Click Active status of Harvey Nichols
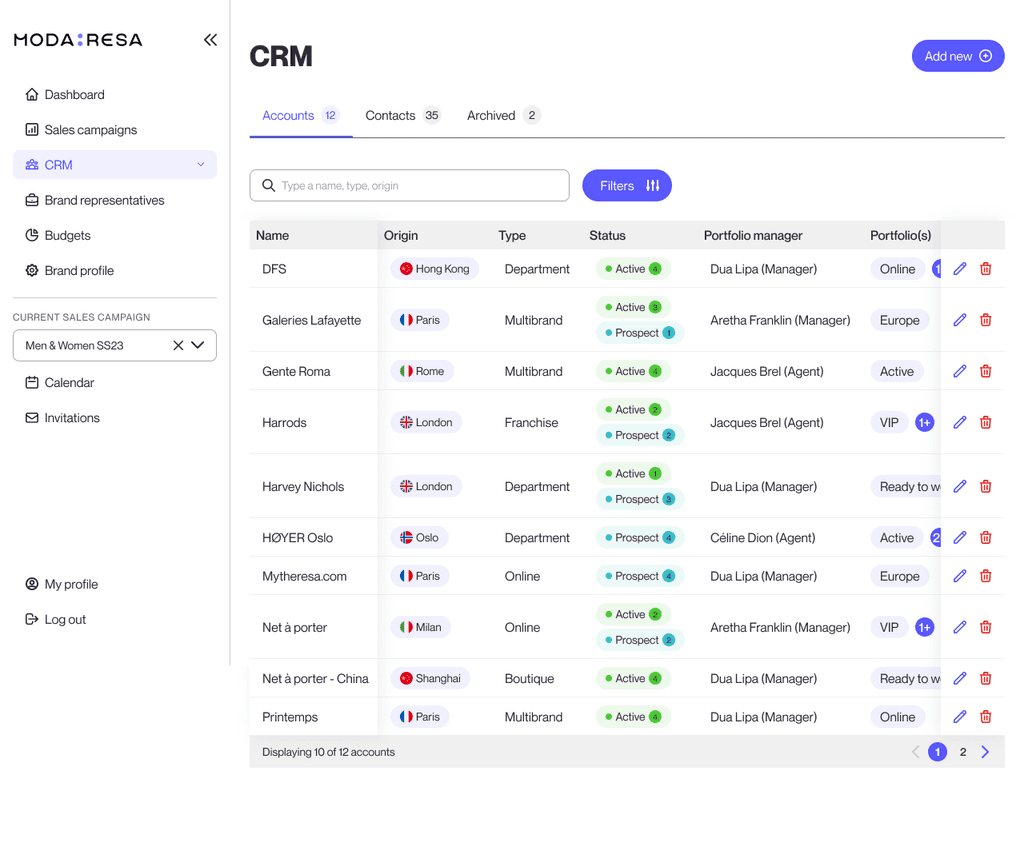Viewport: 1024px width, 858px height. (633, 474)
